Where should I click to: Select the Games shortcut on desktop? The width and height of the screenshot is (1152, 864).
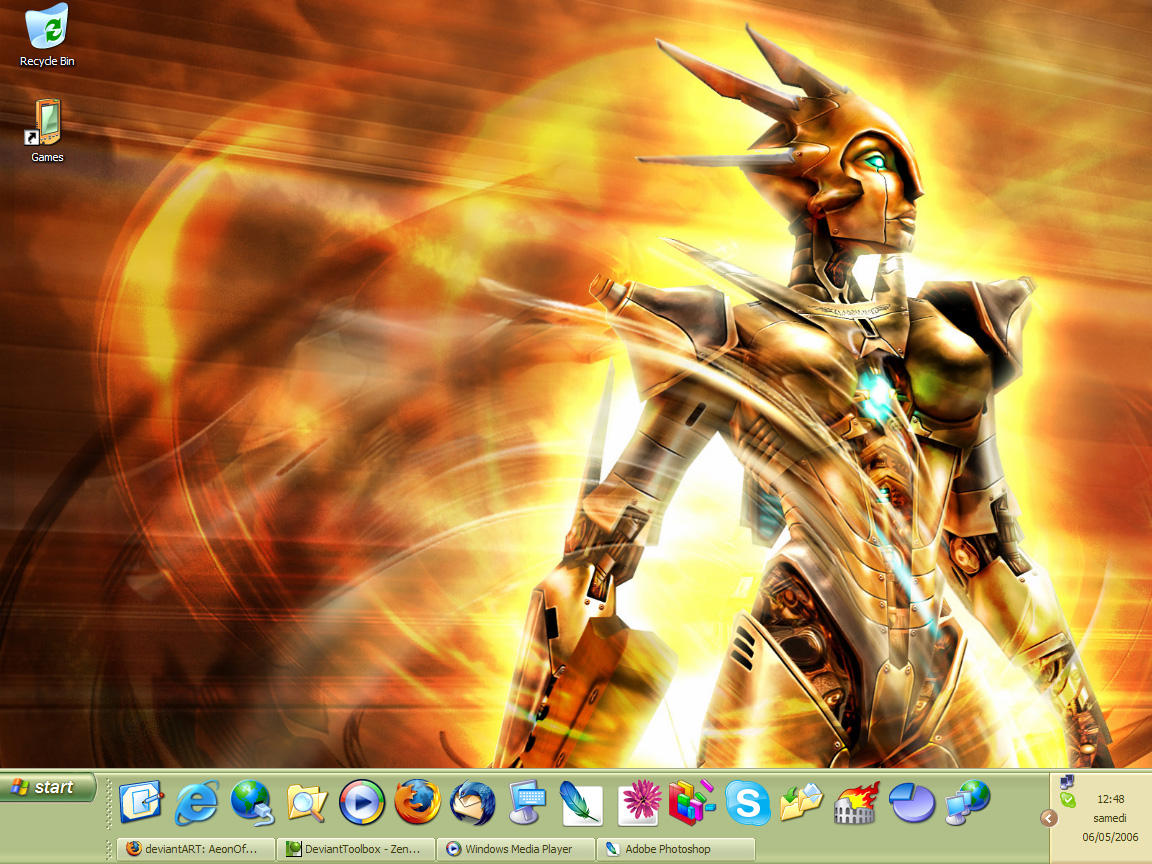(x=47, y=130)
